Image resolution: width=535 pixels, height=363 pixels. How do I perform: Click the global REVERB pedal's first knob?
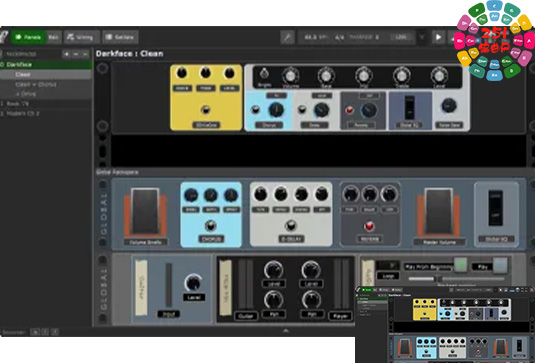[350, 194]
